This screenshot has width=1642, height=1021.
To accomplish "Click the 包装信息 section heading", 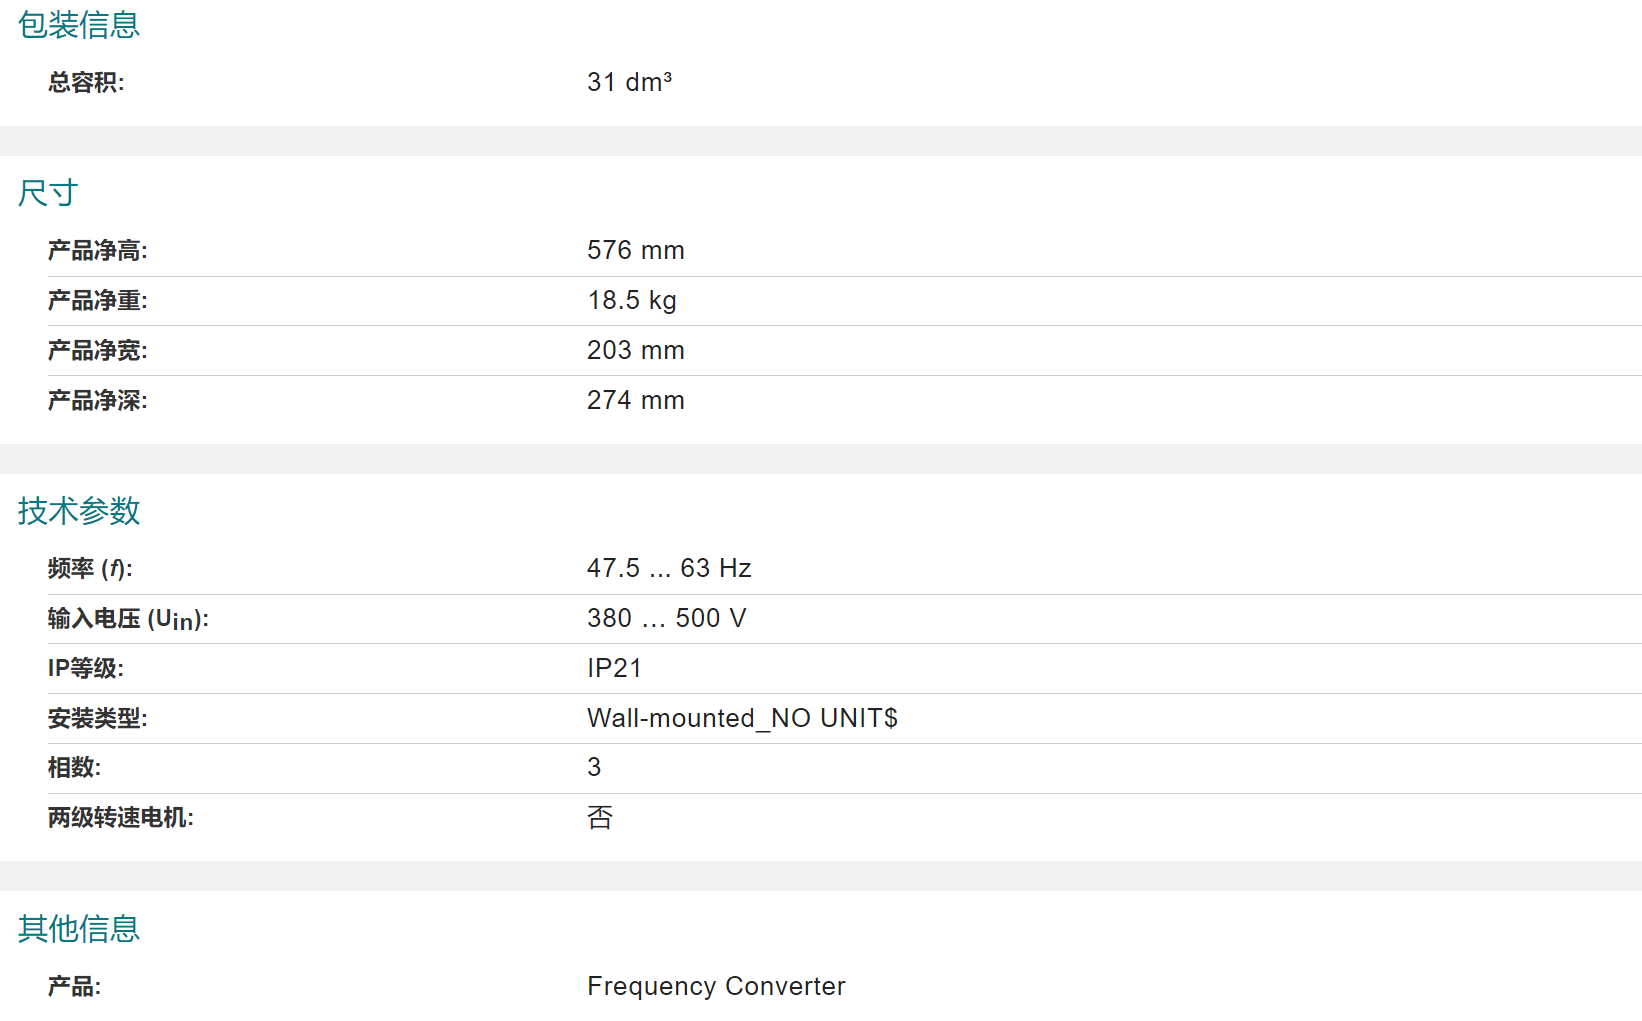I will [79, 25].
